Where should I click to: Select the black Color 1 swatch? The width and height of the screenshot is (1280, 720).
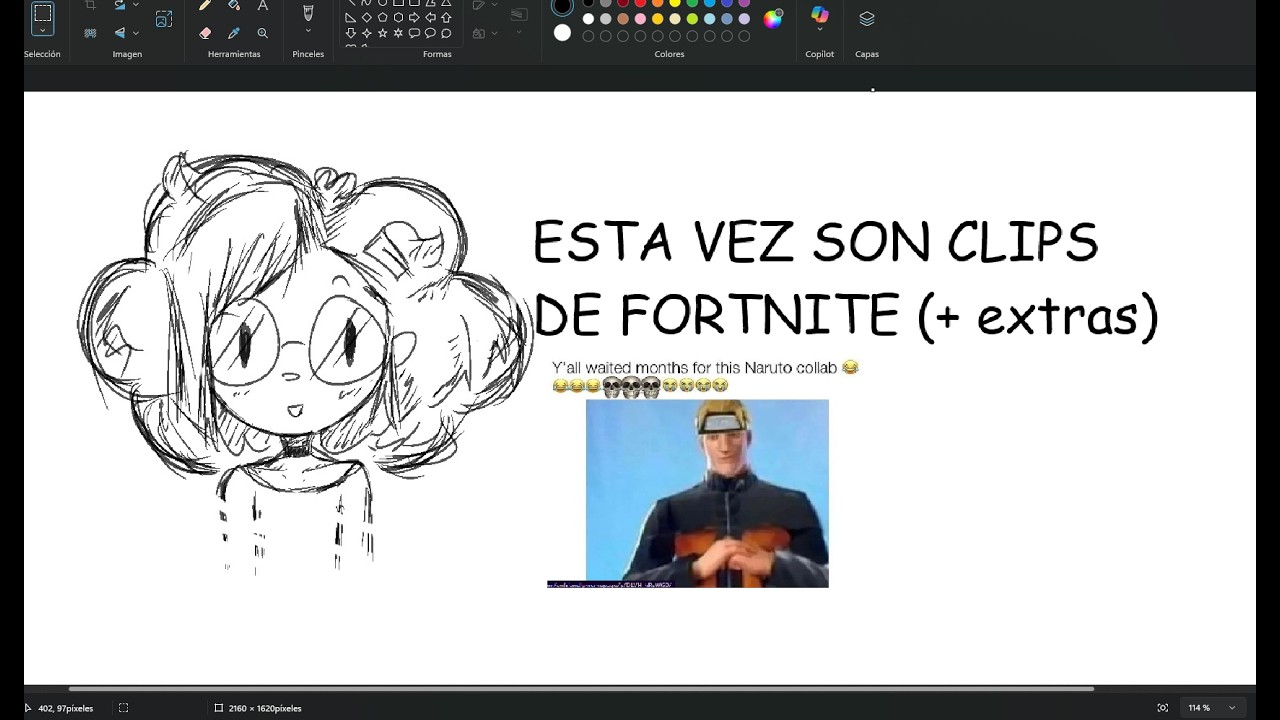click(563, 7)
